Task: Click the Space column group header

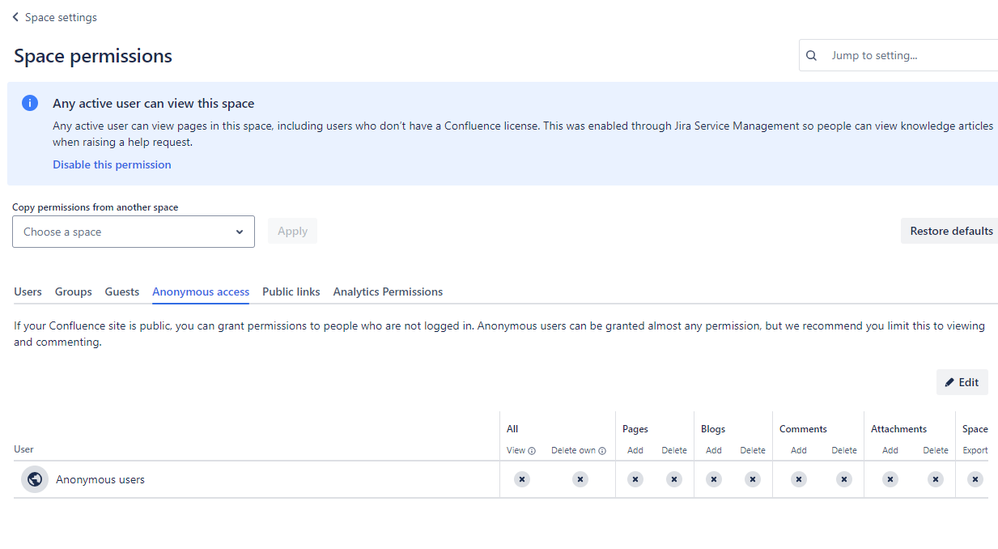Action: pyautogui.click(x=975, y=429)
